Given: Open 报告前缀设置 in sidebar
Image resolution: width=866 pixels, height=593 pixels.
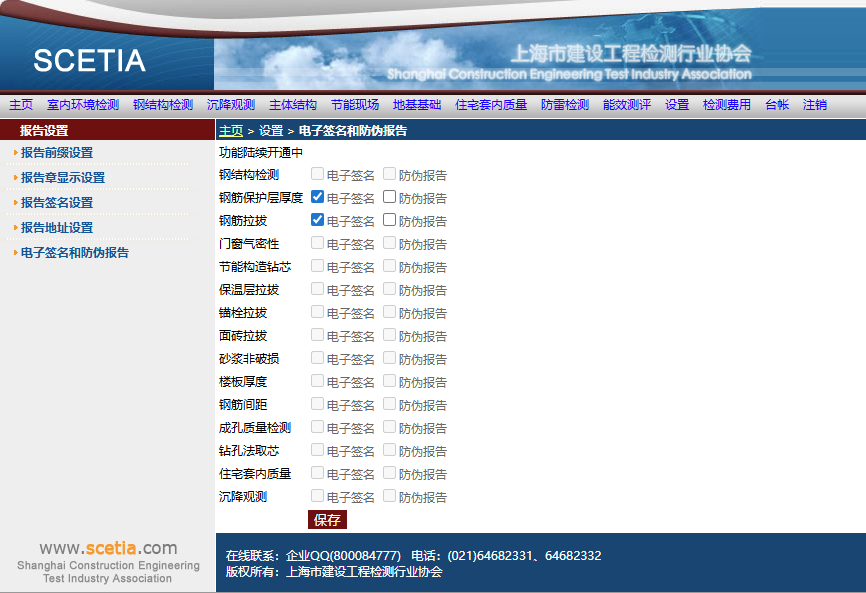Looking at the screenshot, I should coord(57,153).
